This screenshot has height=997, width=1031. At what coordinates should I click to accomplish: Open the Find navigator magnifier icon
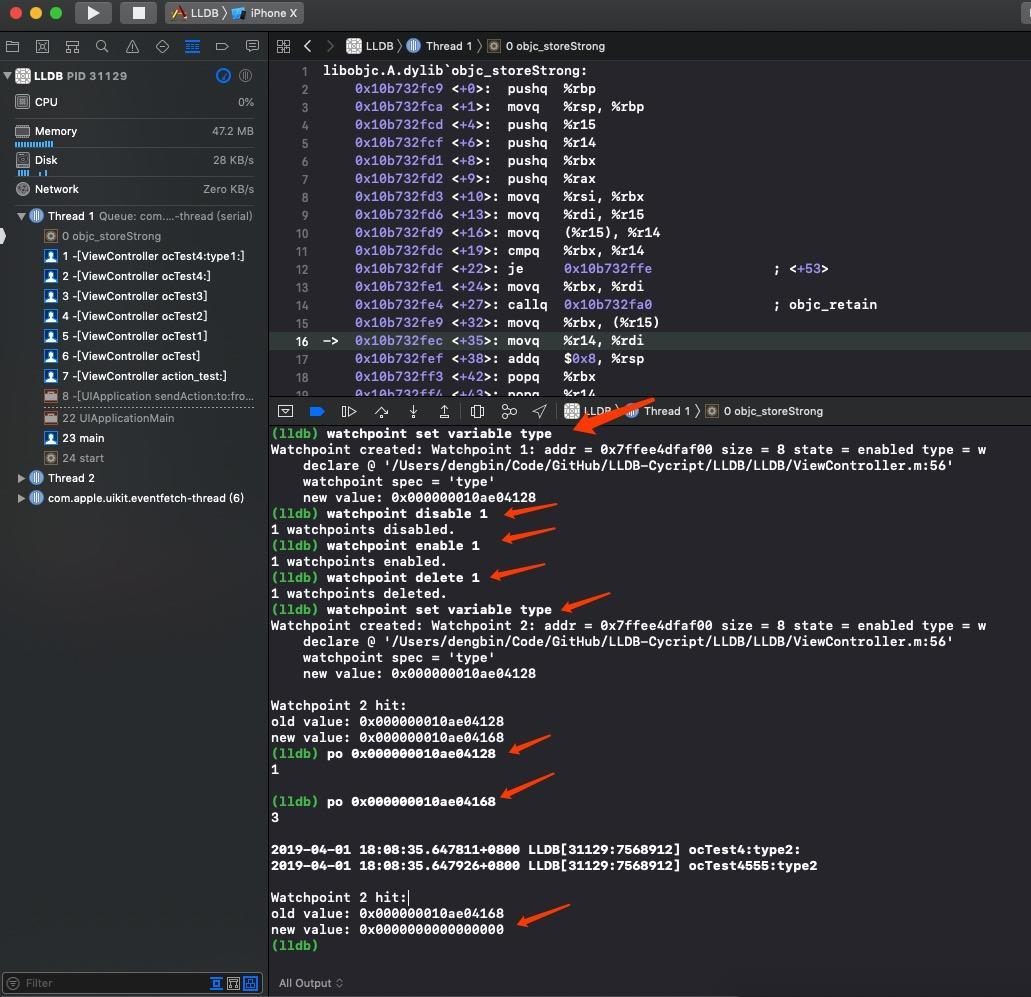[102, 46]
